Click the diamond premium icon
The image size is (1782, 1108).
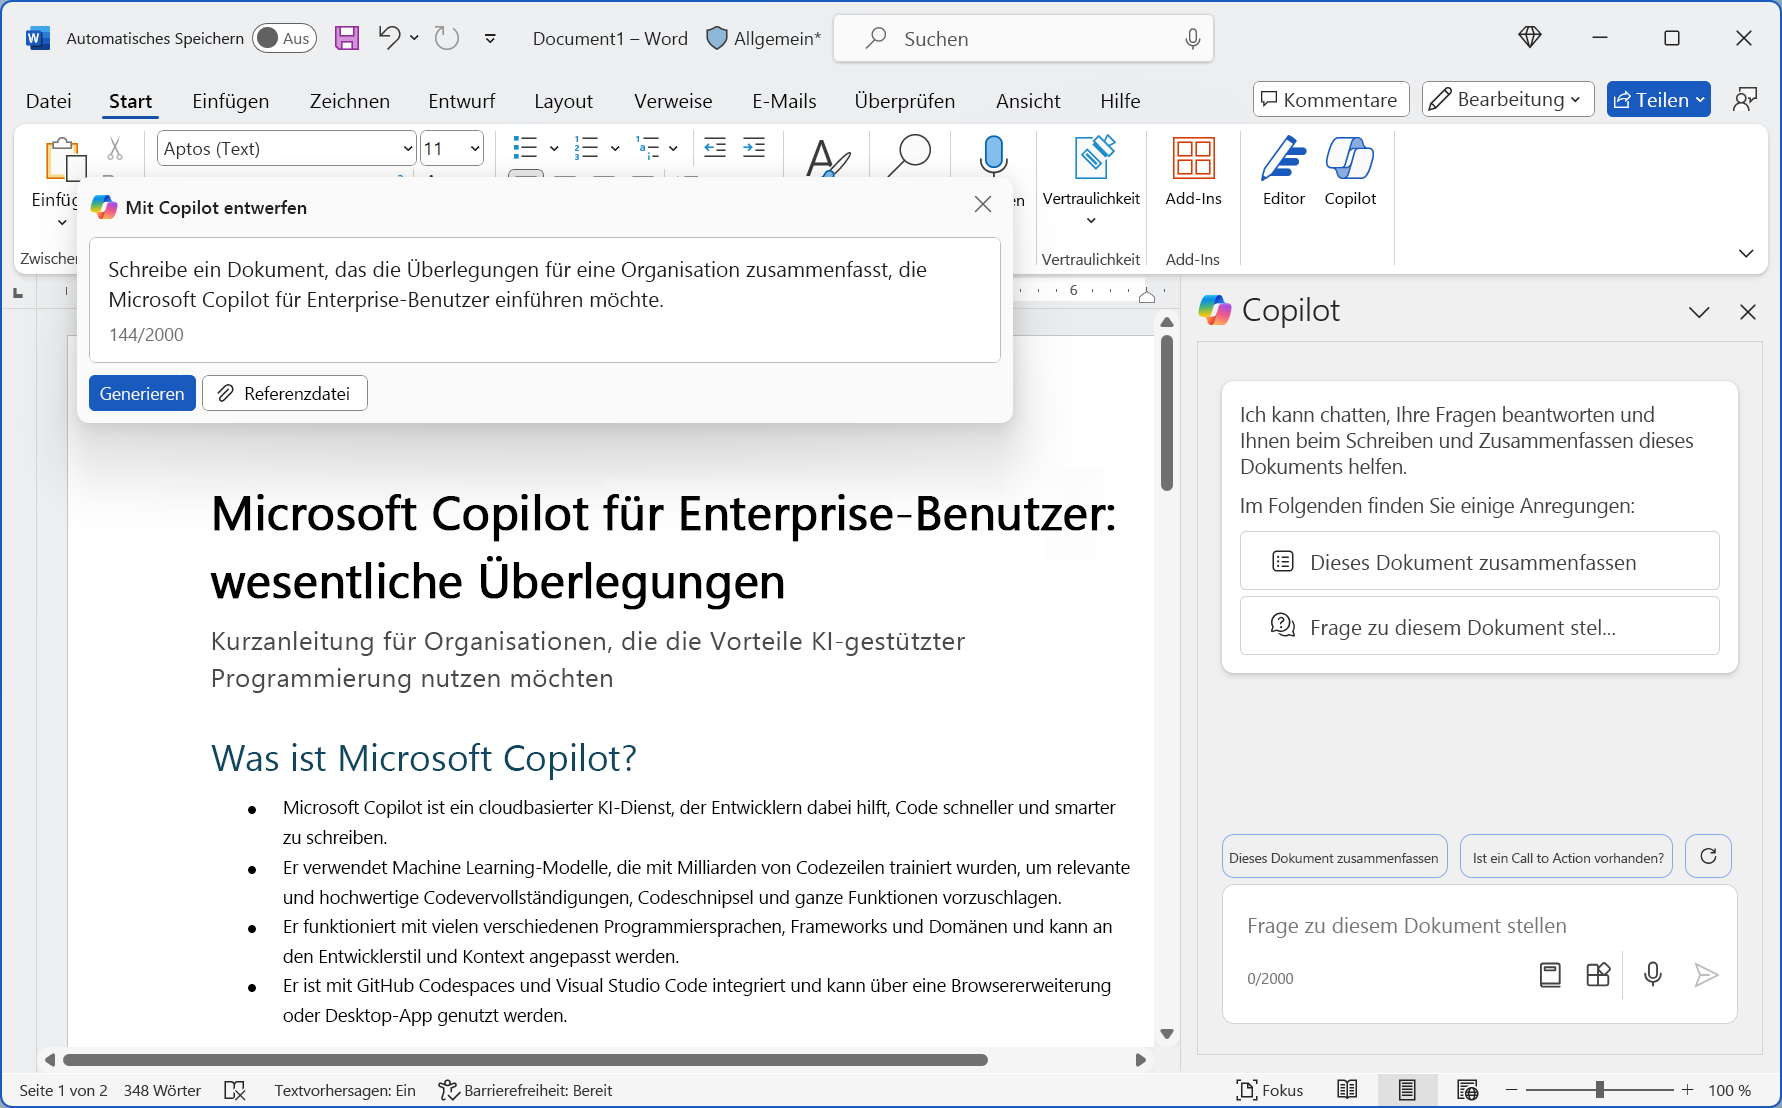point(1530,38)
